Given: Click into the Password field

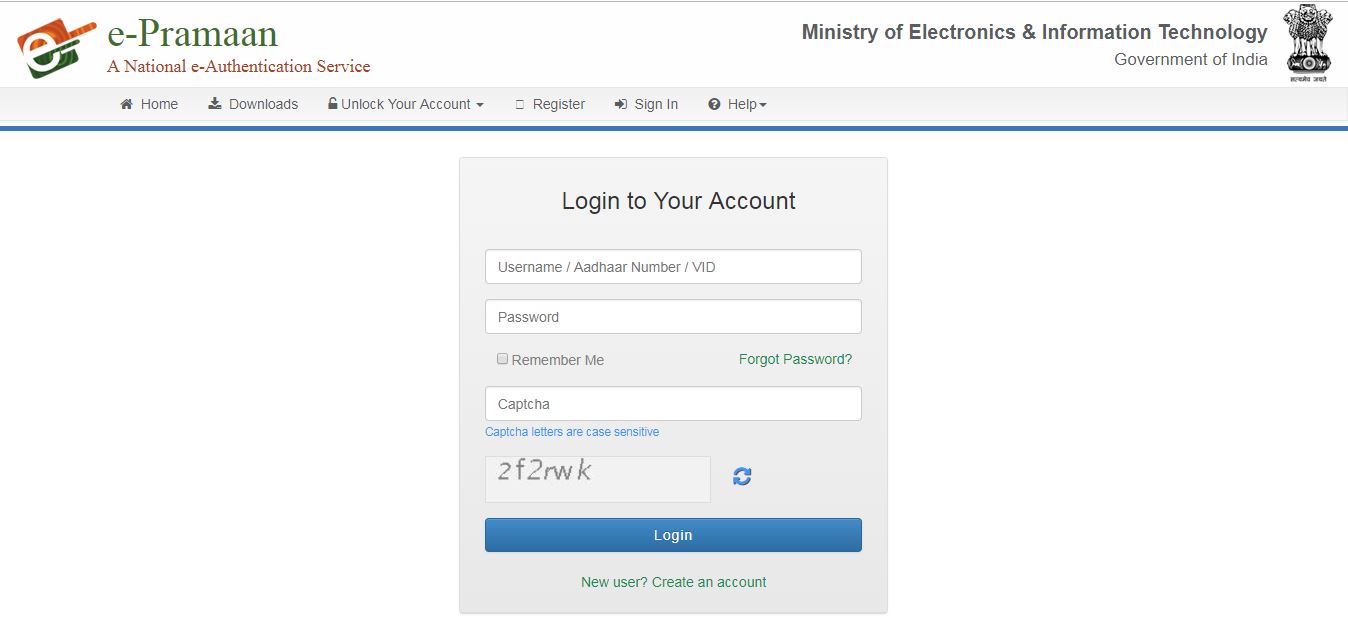Looking at the screenshot, I should click(x=673, y=317).
